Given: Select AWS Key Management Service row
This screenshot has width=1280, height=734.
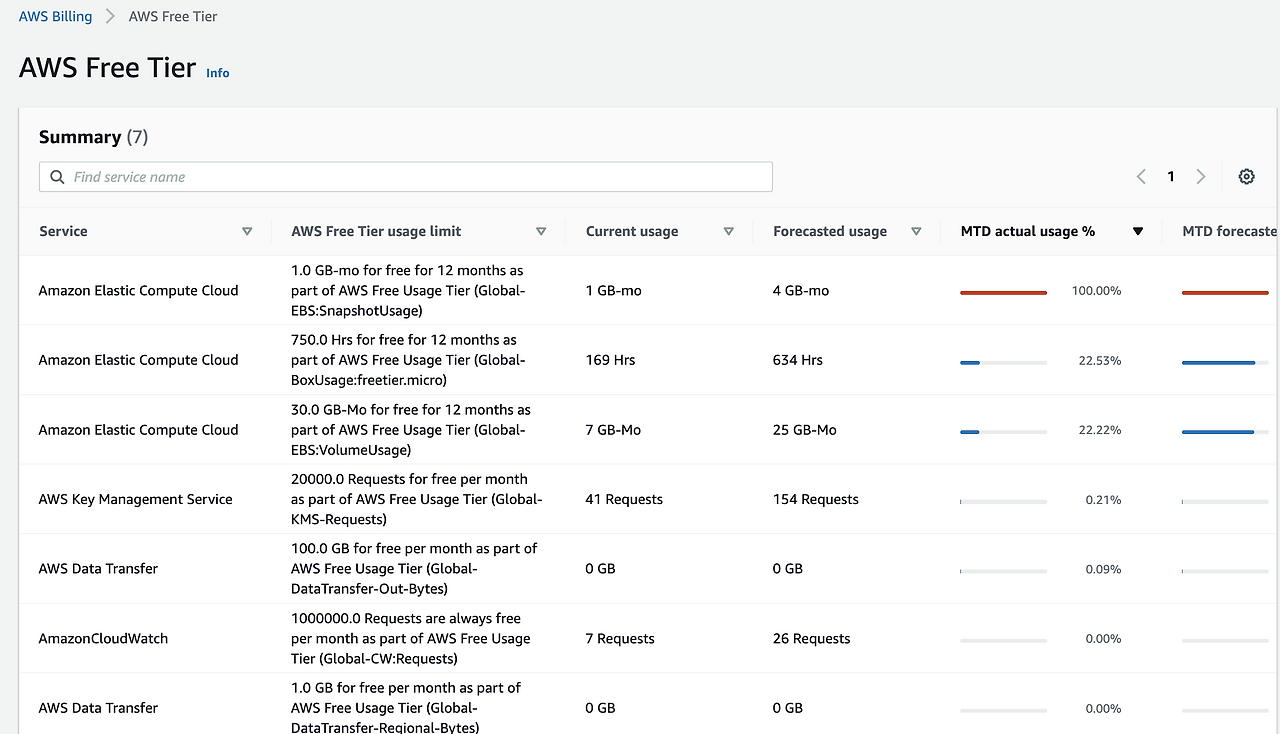Looking at the screenshot, I should [x=648, y=499].
